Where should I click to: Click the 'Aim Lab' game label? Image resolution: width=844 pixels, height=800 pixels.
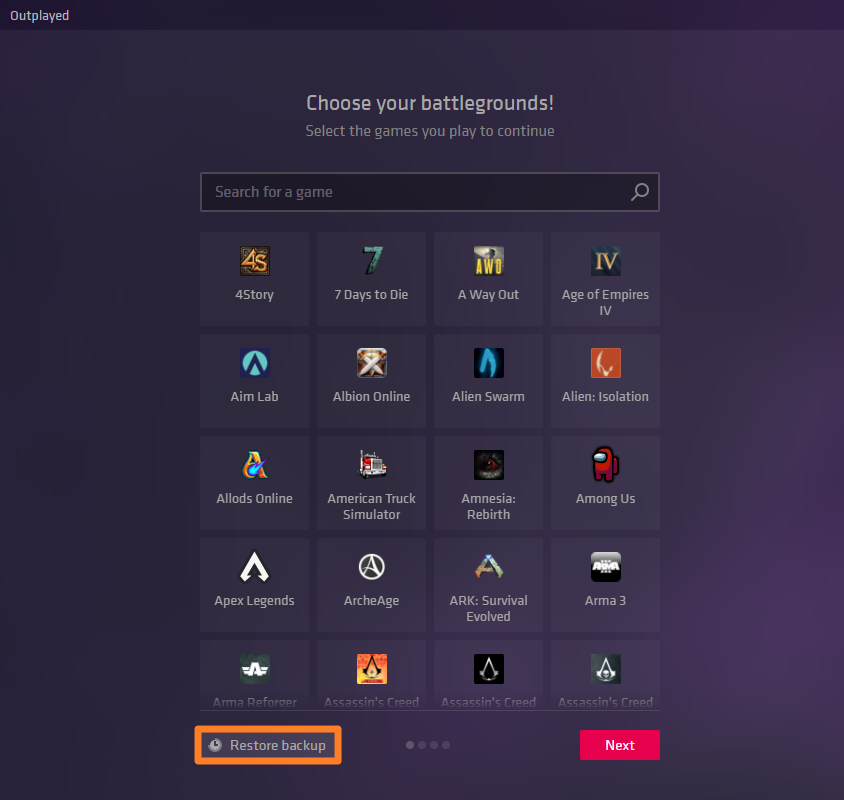click(x=255, y=397)
